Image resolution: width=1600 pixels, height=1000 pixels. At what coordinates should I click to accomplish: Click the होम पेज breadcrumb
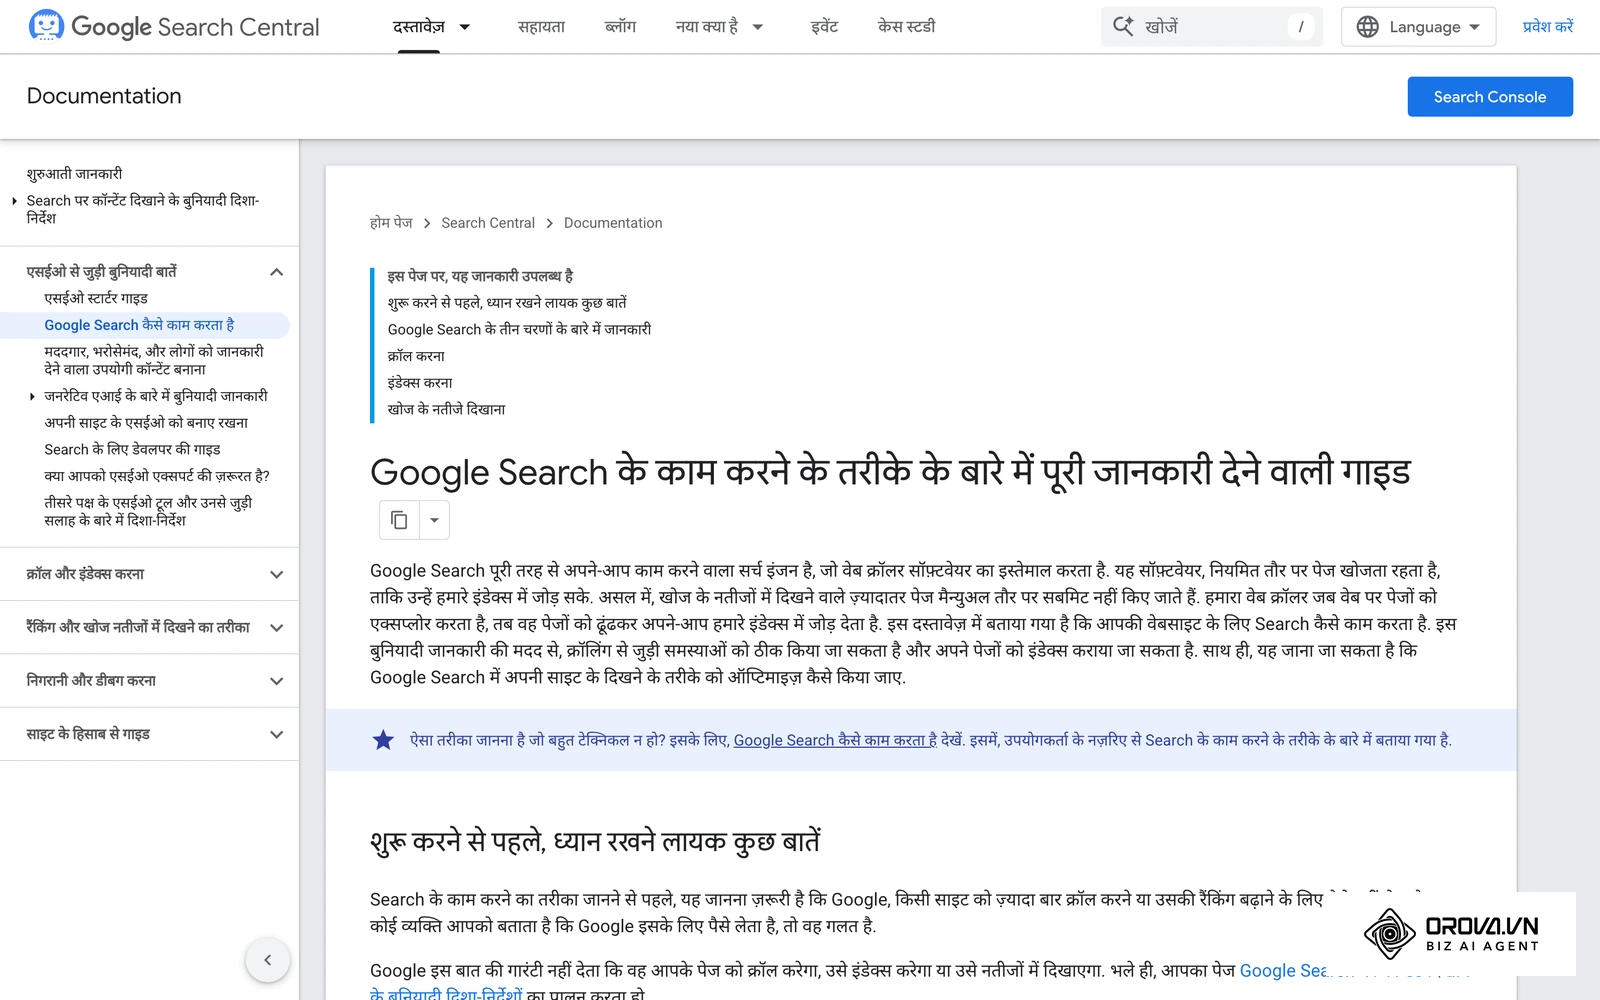(x=391, y=223)
